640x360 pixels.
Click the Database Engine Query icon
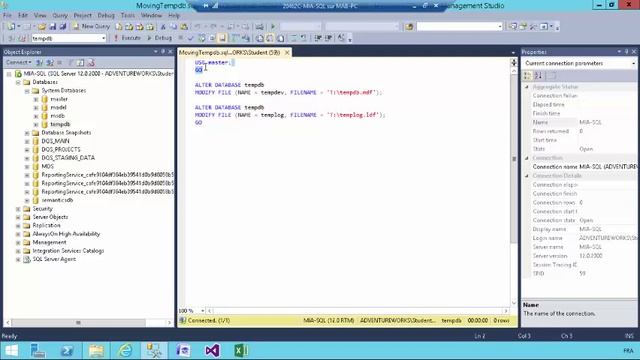coord(119,27)
